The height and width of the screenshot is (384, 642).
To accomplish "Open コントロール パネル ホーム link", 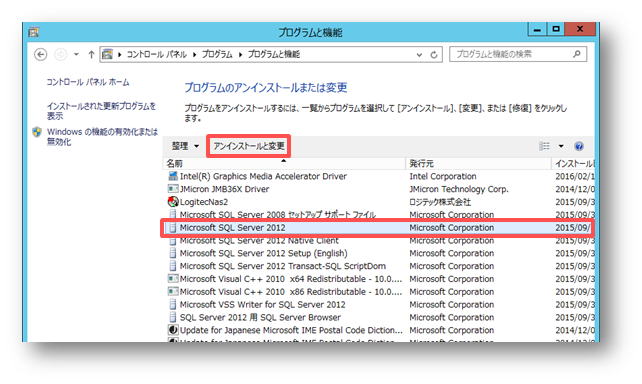I will point(88,82).
